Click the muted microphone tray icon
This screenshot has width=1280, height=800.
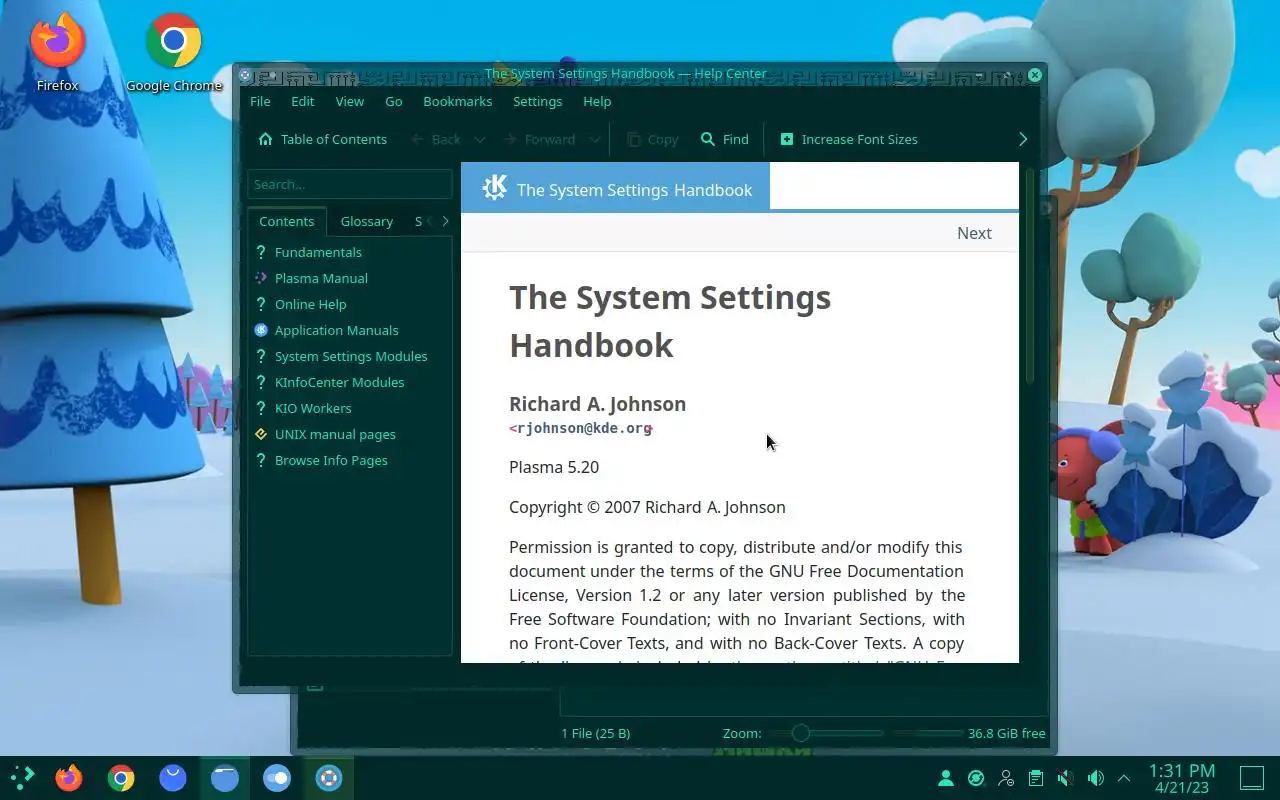coord(1066,778)
